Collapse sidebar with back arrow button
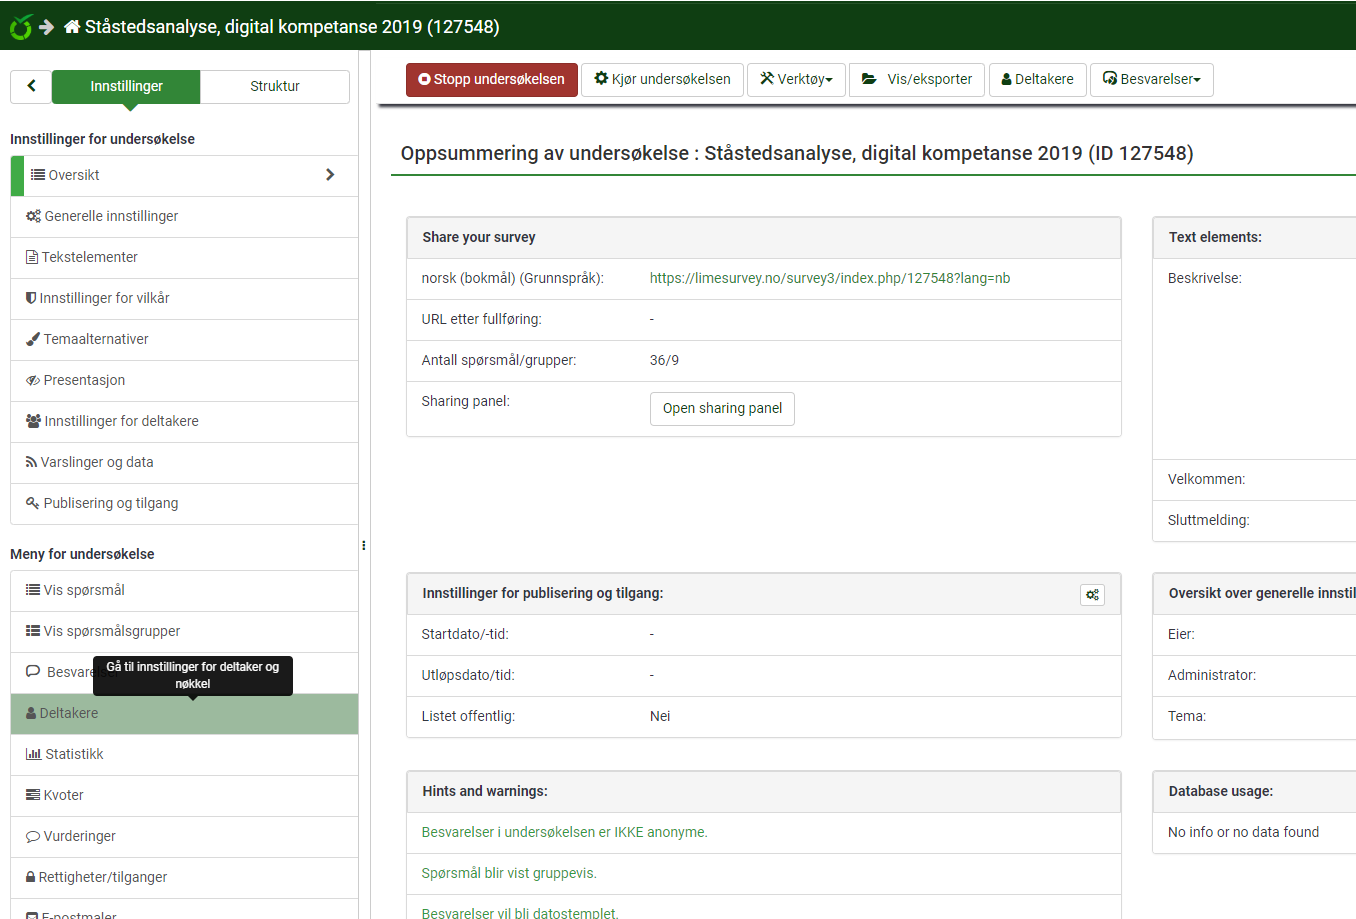 (31, 86)
